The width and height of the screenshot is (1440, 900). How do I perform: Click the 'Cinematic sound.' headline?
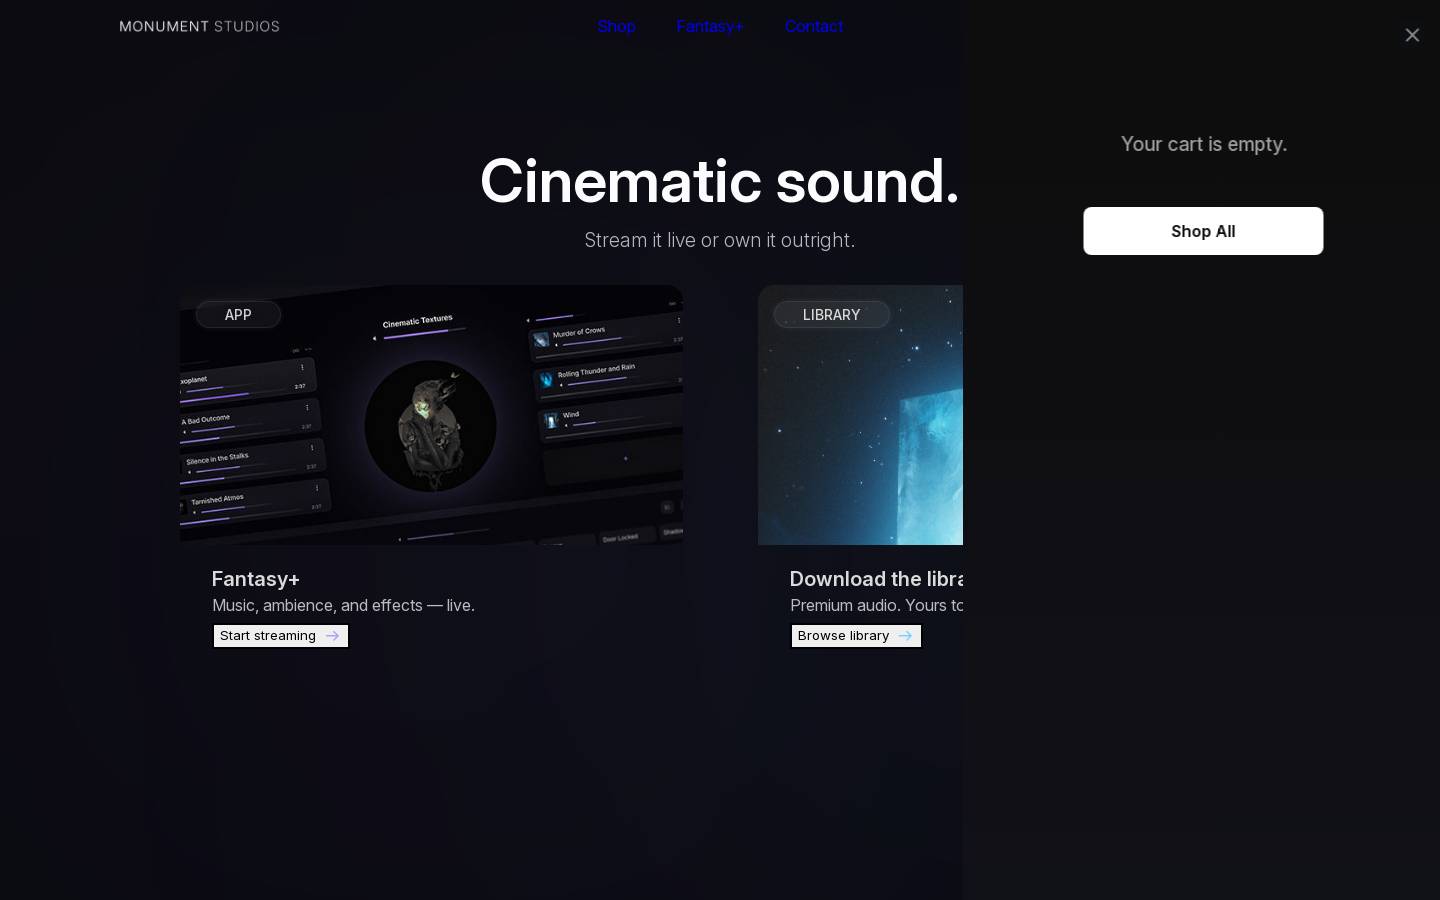[x=719, y=181]
